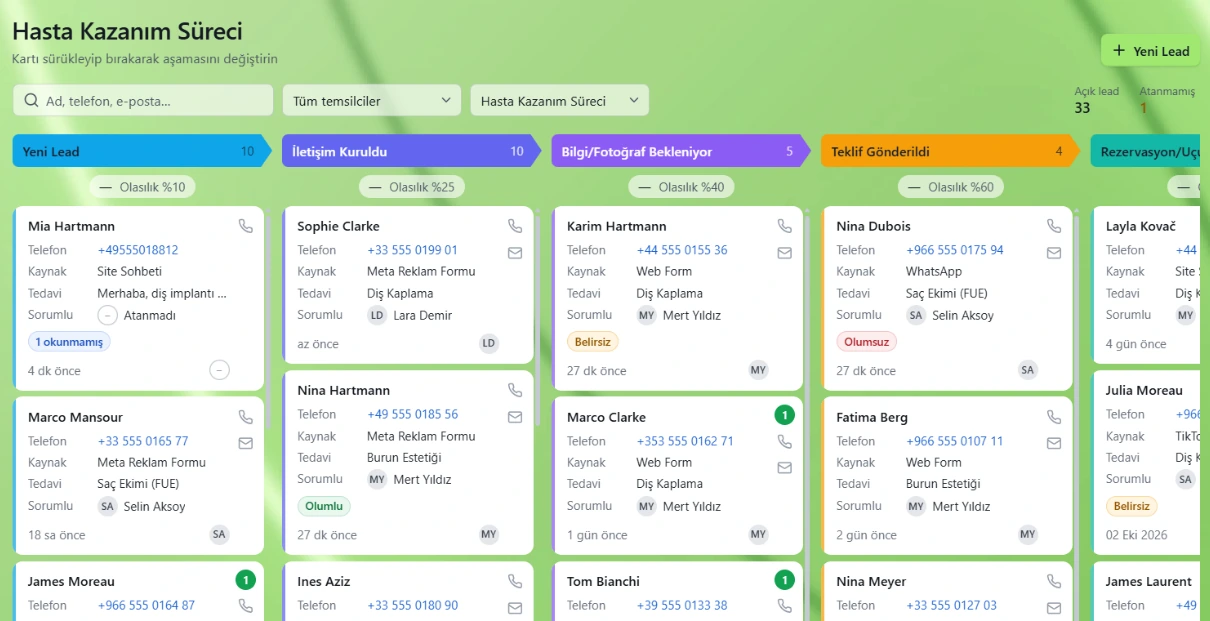Click phone icon on Fatima Berg card

tap(1054, 417)
